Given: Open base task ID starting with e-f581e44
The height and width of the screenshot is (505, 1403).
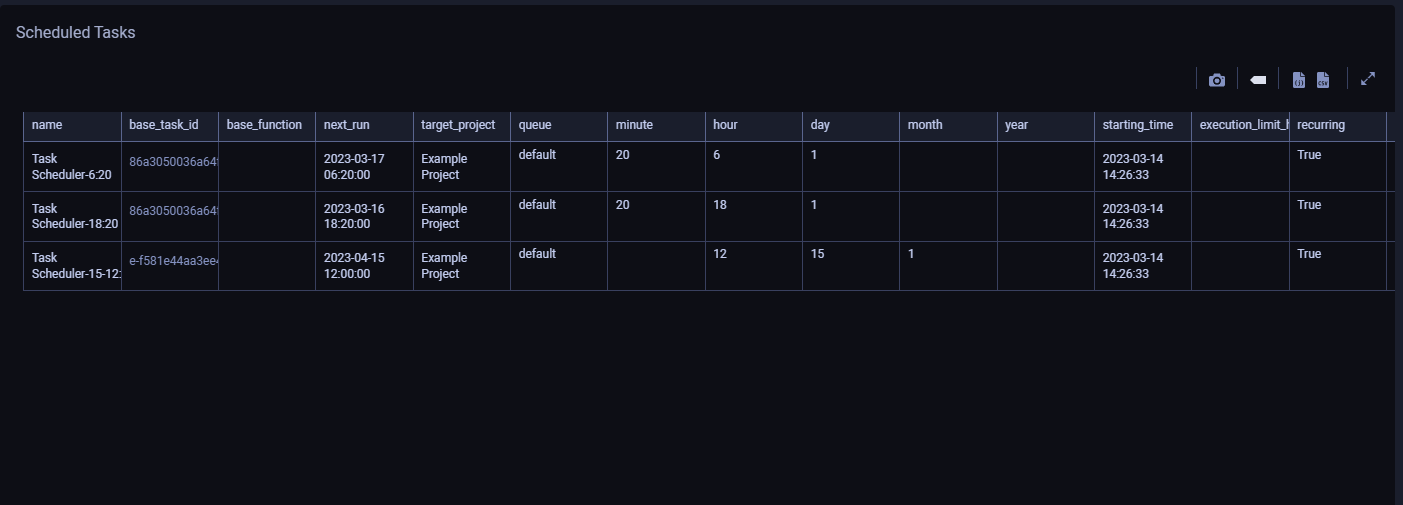Looking at the screenshot, I should 173,260.
